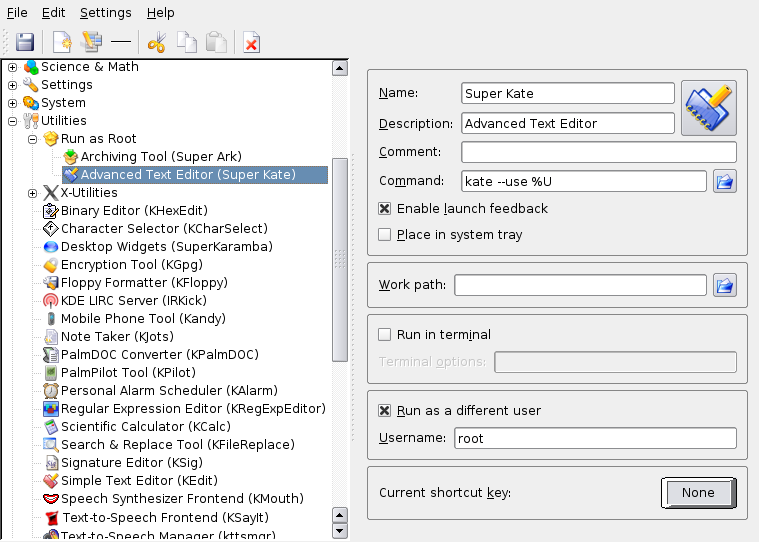Image resolution: width=759 pixels, height=542 pixels.
Task: Open the Settings menu in the menu bar
Action: pyautogui.click(x=105, y=13)
